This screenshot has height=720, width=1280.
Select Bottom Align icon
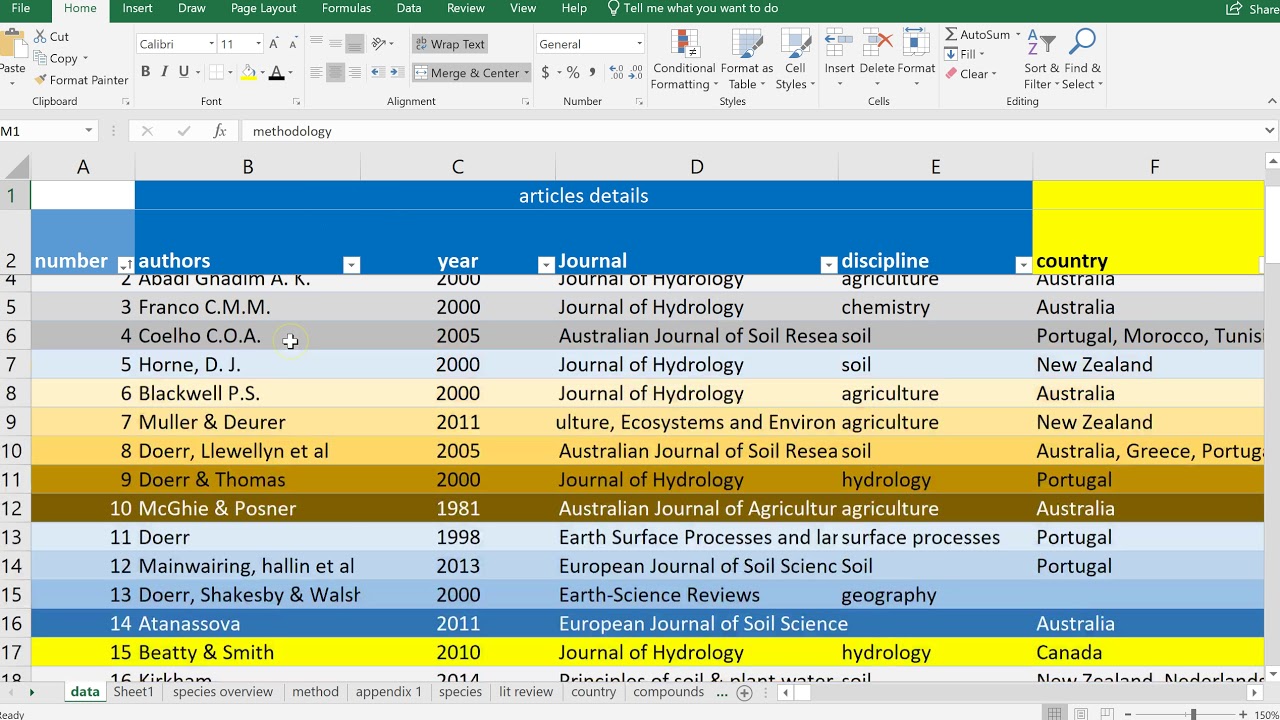pos(354,44)
